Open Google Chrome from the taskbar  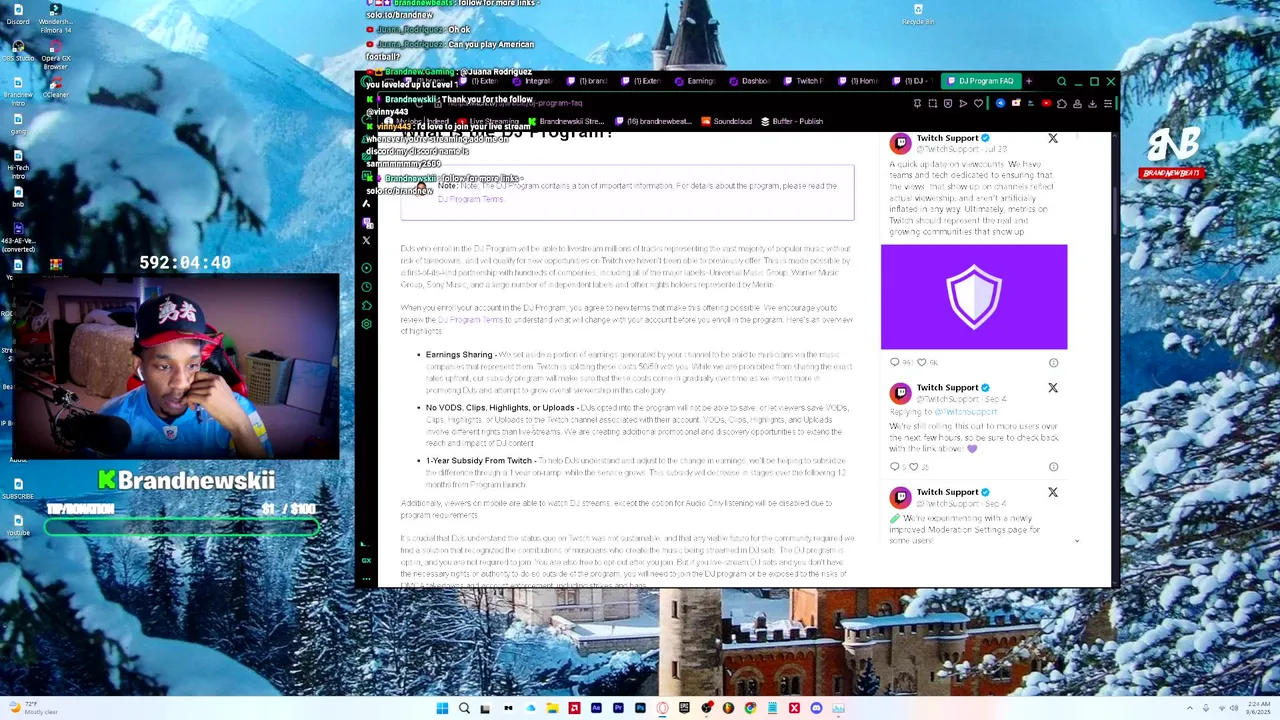point(750,708)
